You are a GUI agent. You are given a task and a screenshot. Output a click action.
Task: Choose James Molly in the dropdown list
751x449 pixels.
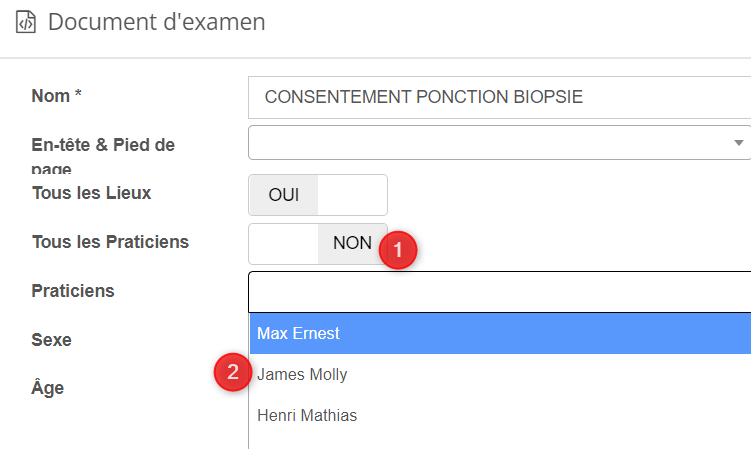coord(302,375)
